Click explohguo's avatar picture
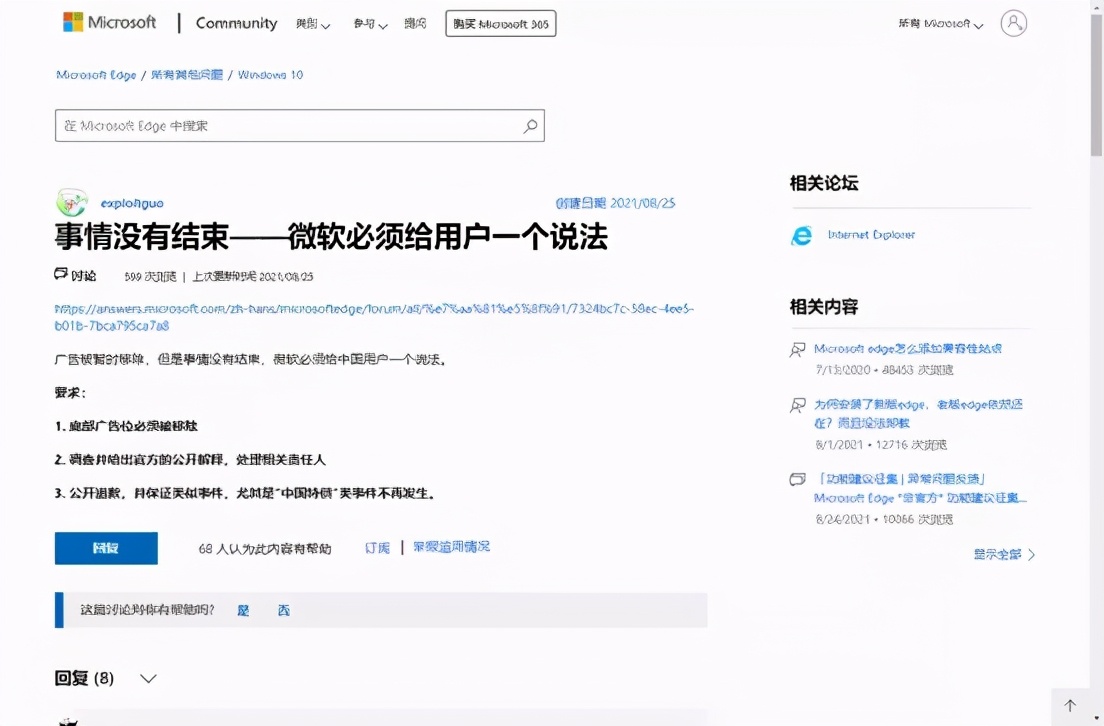This screenshot has width=1104, height=726. 71,202
